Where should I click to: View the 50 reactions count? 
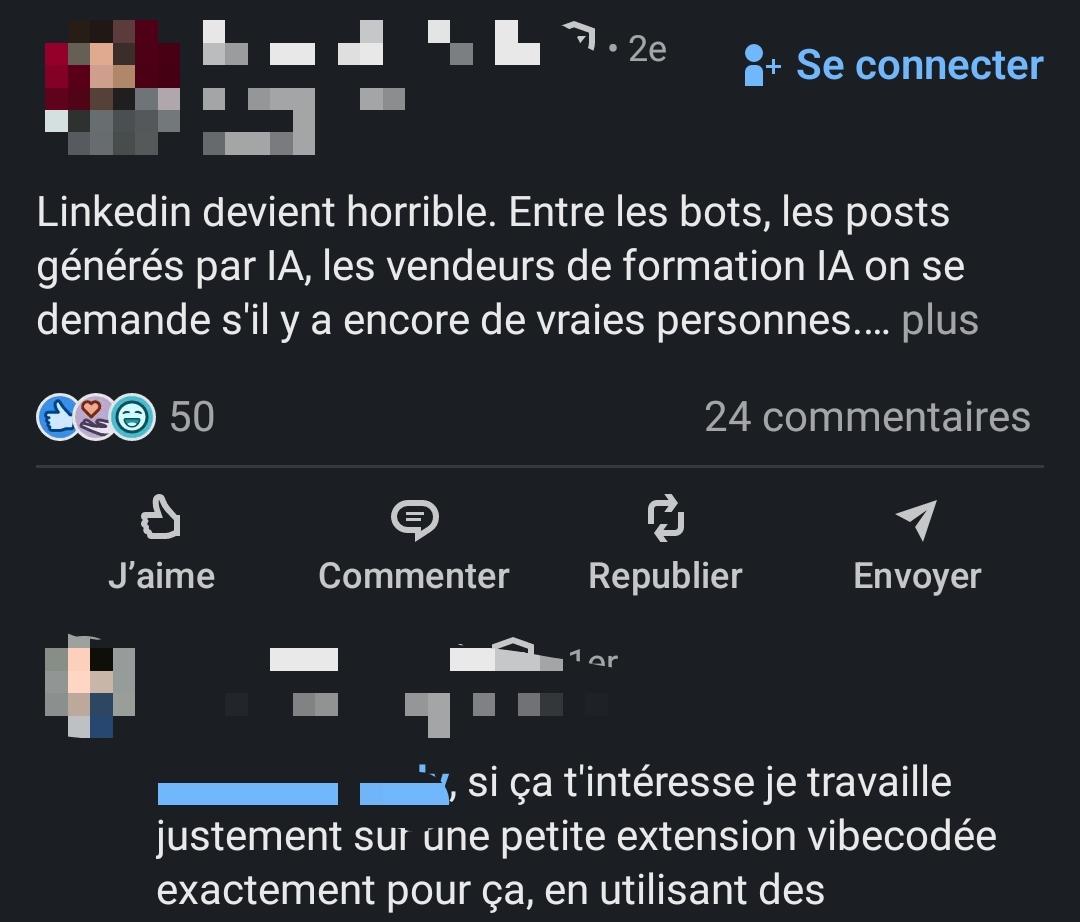point(192,417)
